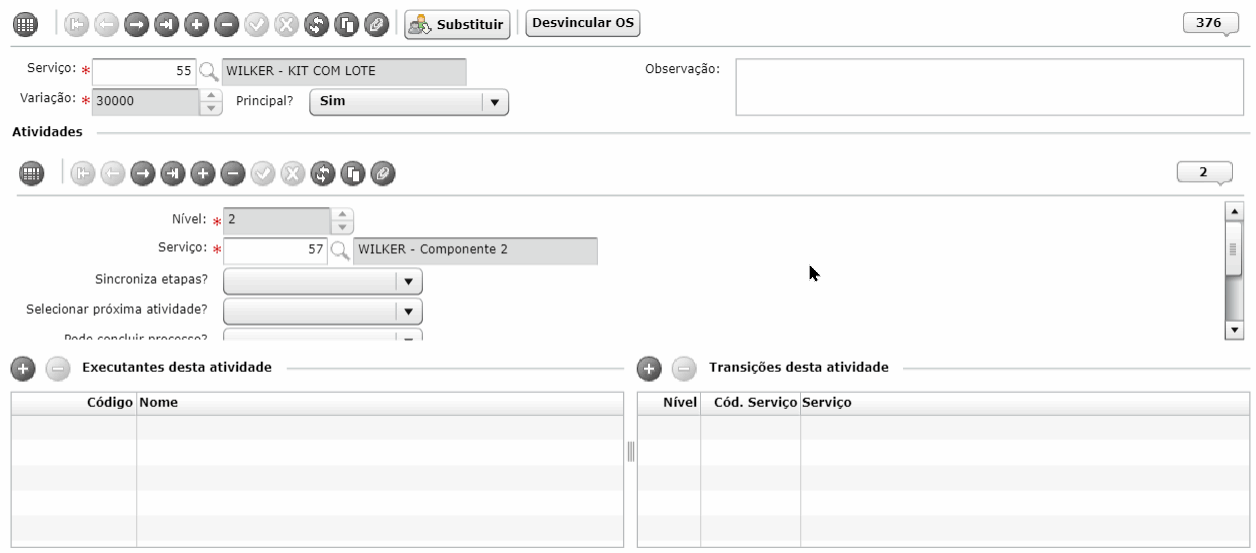The height and width of the screenshot is (553, 1256).
Task: Click activities scrollbar down arrow
Action: (1234, 329)
